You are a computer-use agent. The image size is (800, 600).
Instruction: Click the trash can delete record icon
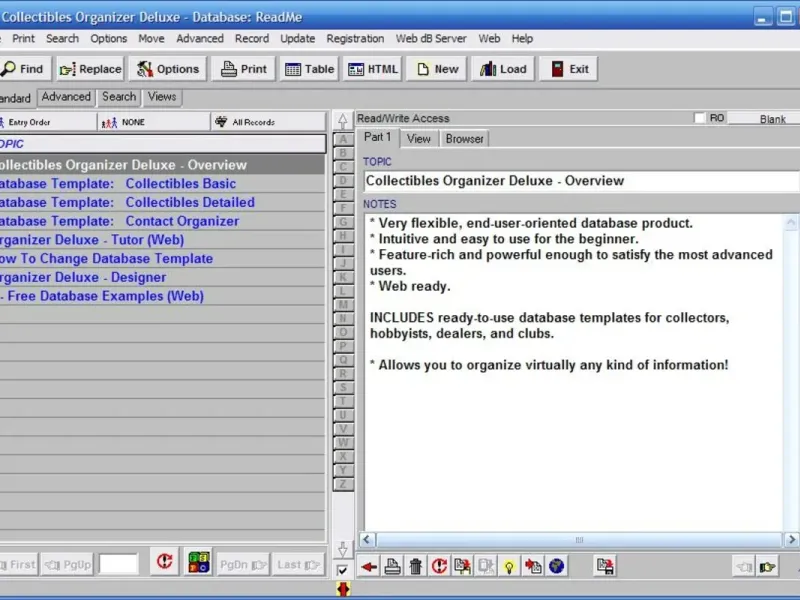(x=416, y=567)
